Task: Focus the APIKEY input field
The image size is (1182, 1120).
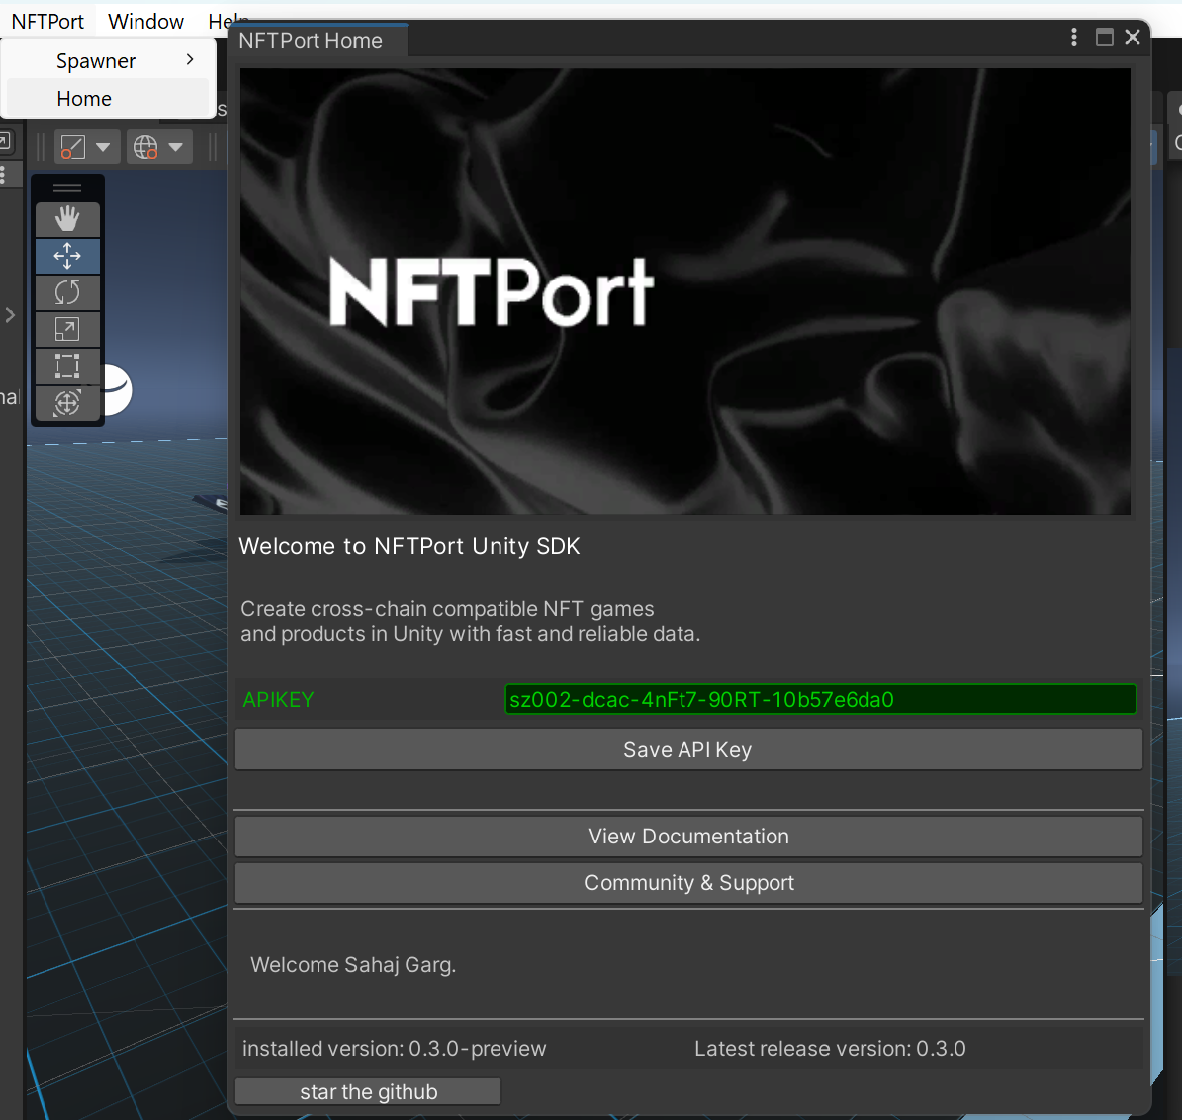Action: 820,699
